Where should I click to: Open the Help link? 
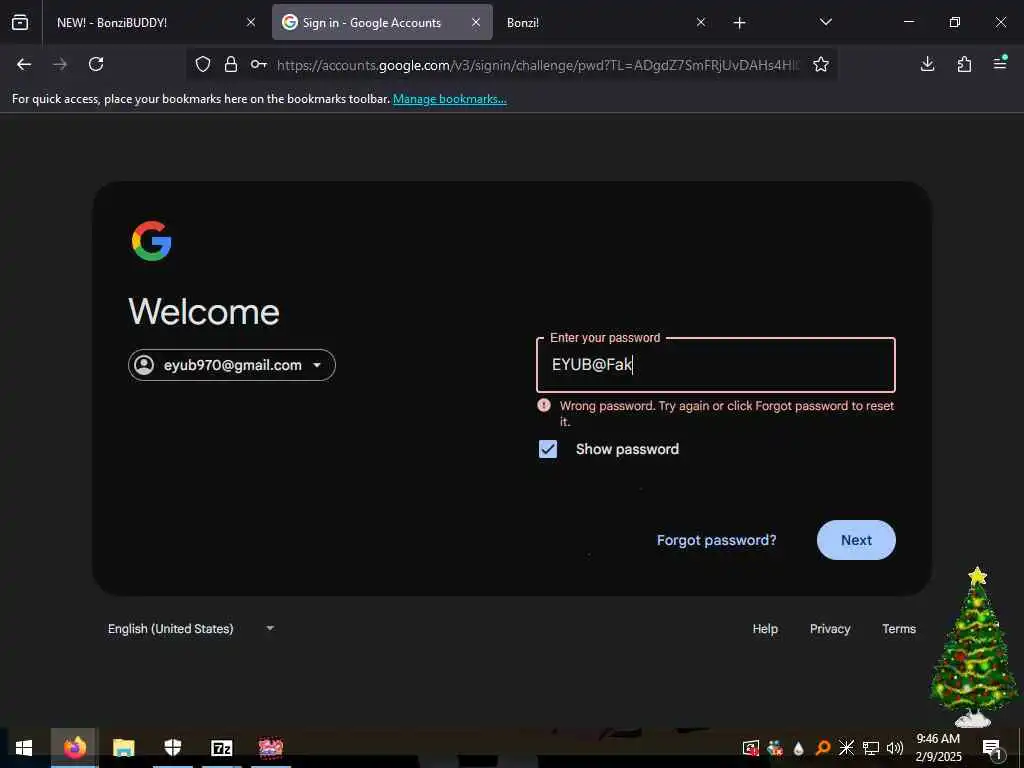point(765,629)
